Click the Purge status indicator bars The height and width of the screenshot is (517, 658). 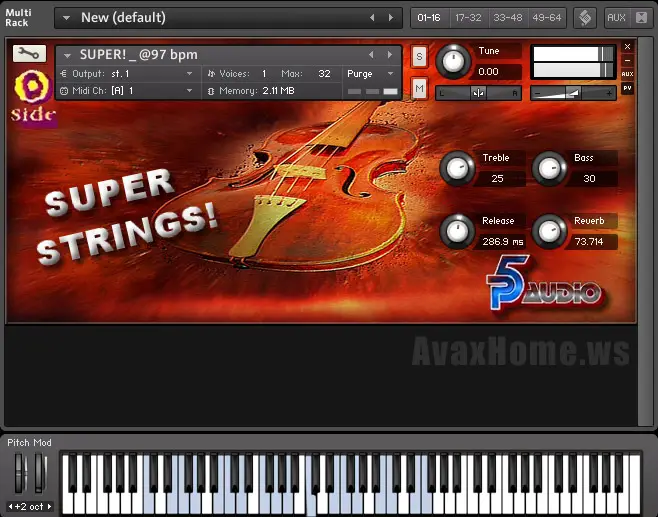tap(372, 91)
